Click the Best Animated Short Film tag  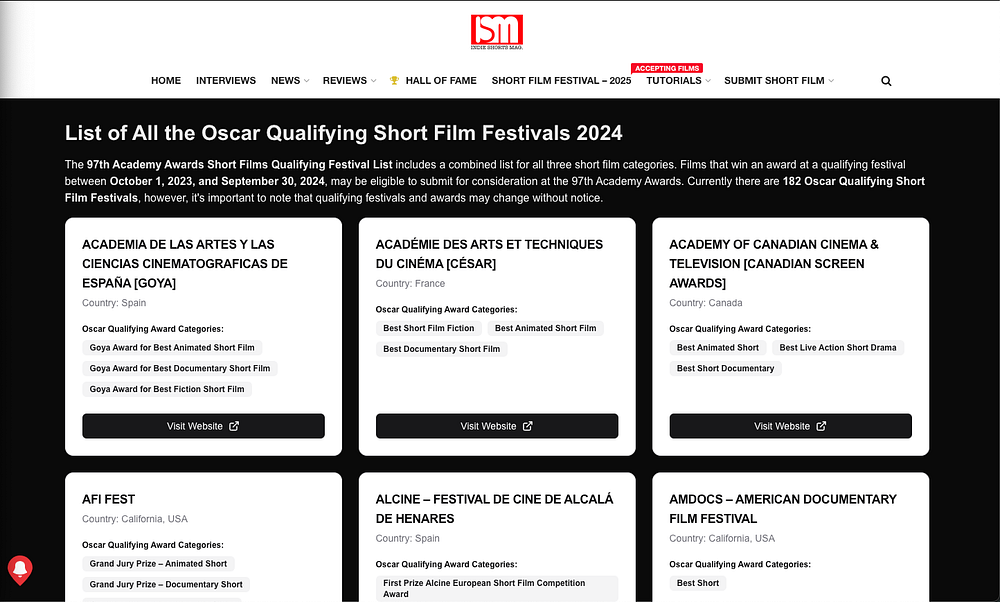545,328
